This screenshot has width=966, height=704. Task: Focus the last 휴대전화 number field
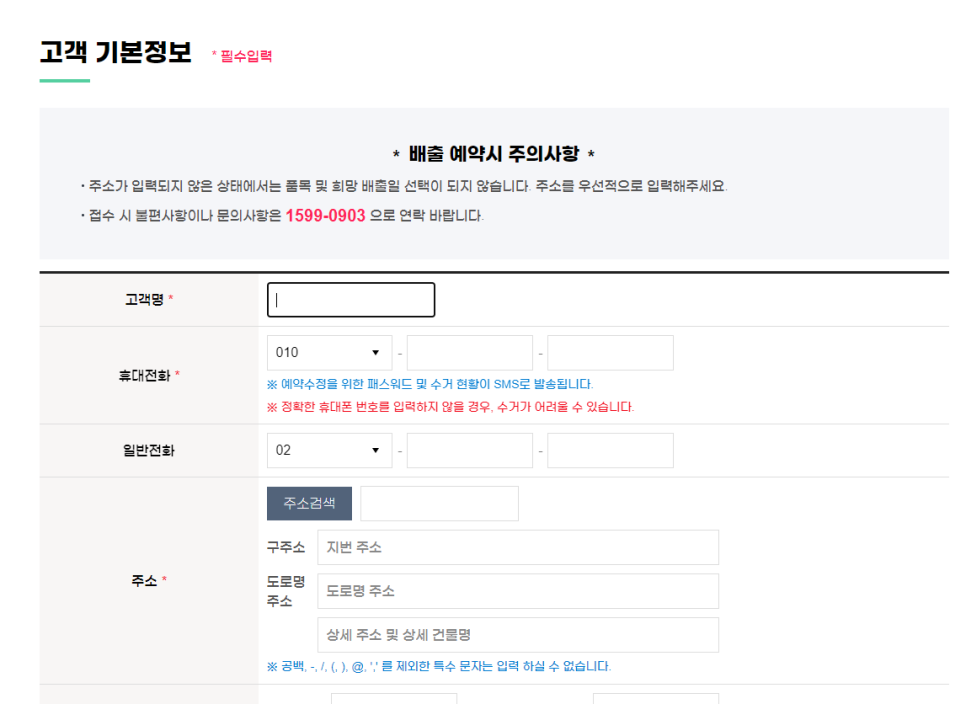(611, 353)
